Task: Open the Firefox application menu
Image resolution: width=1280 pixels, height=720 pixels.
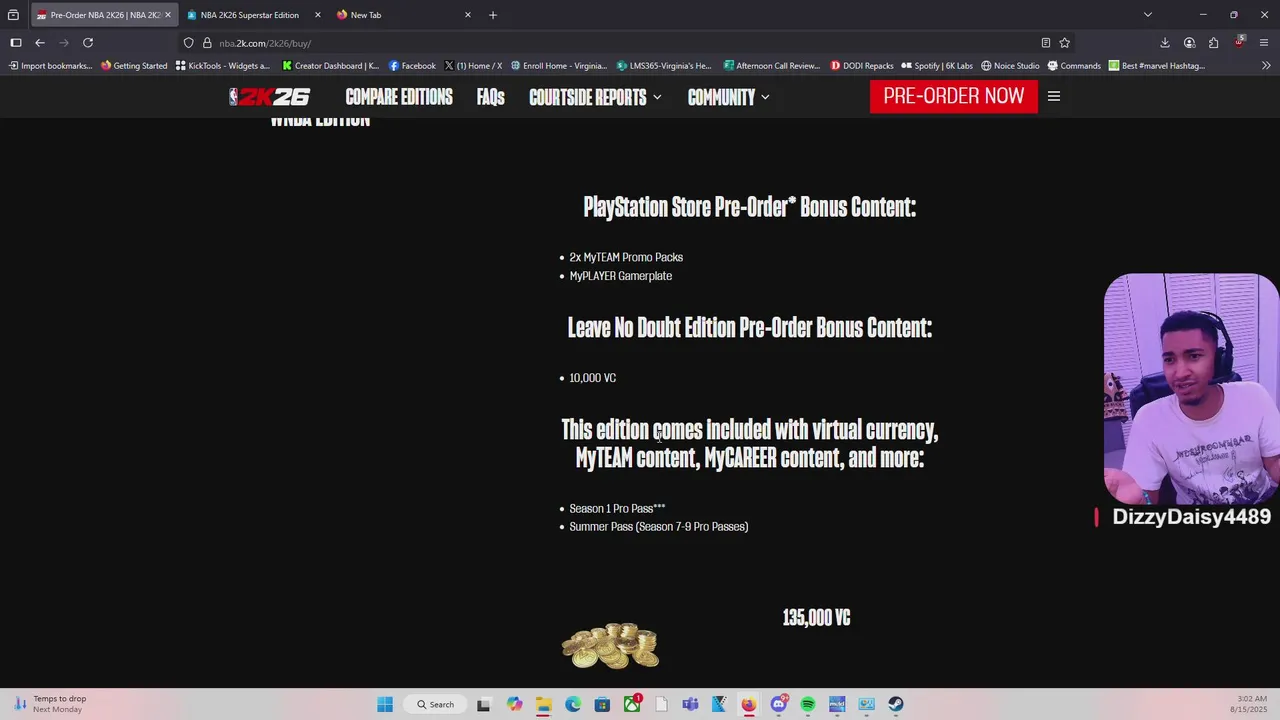Action: tap(1265, 43)
